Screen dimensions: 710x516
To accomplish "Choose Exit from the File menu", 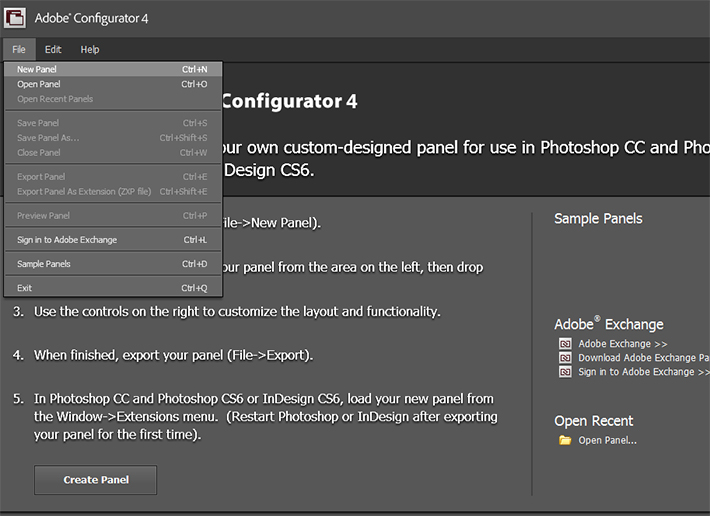I will 113,288.
